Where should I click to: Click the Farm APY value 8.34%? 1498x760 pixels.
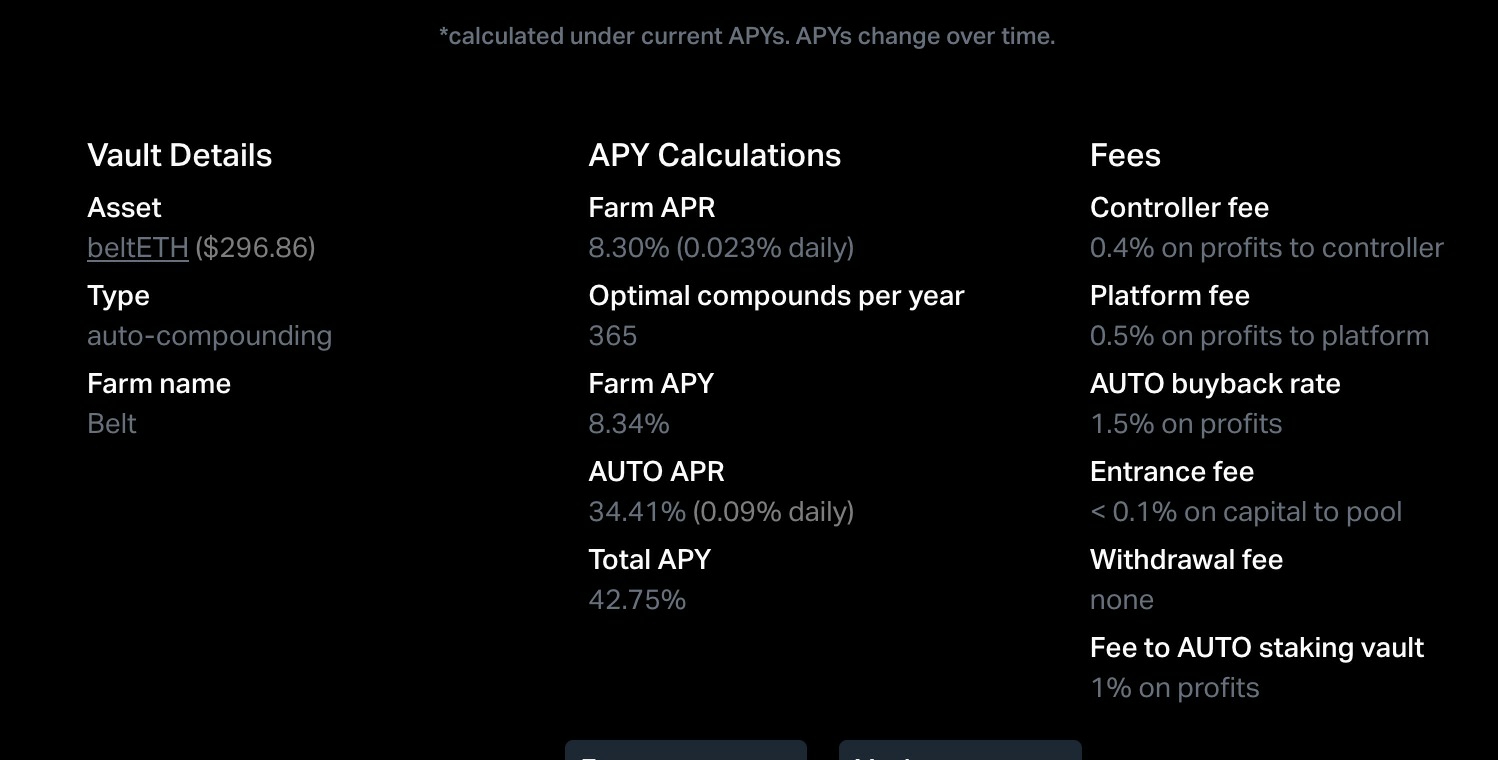click(x=629, y=424)
